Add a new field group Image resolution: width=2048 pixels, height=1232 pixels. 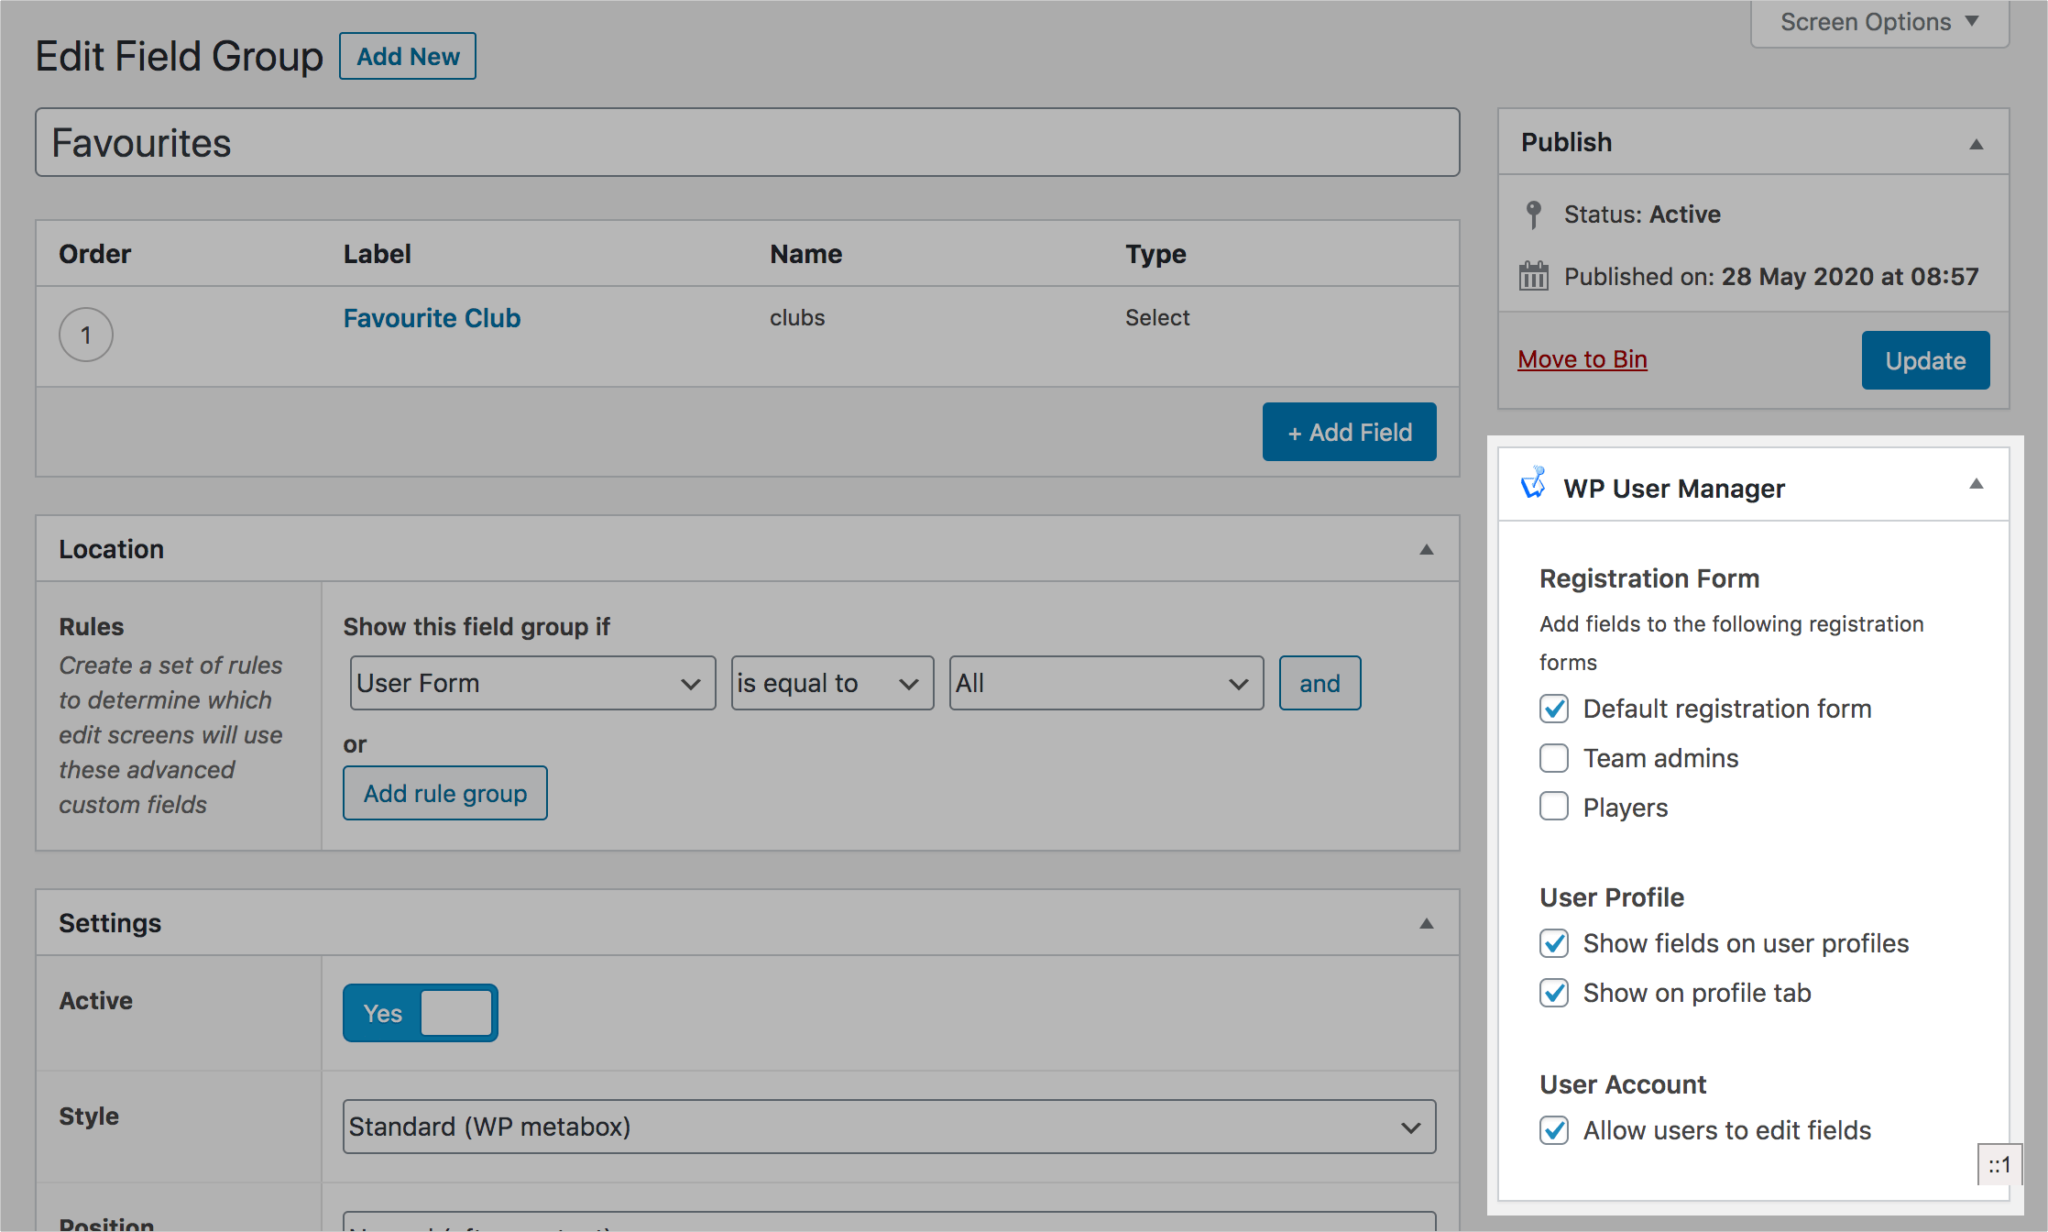[407, 56]
